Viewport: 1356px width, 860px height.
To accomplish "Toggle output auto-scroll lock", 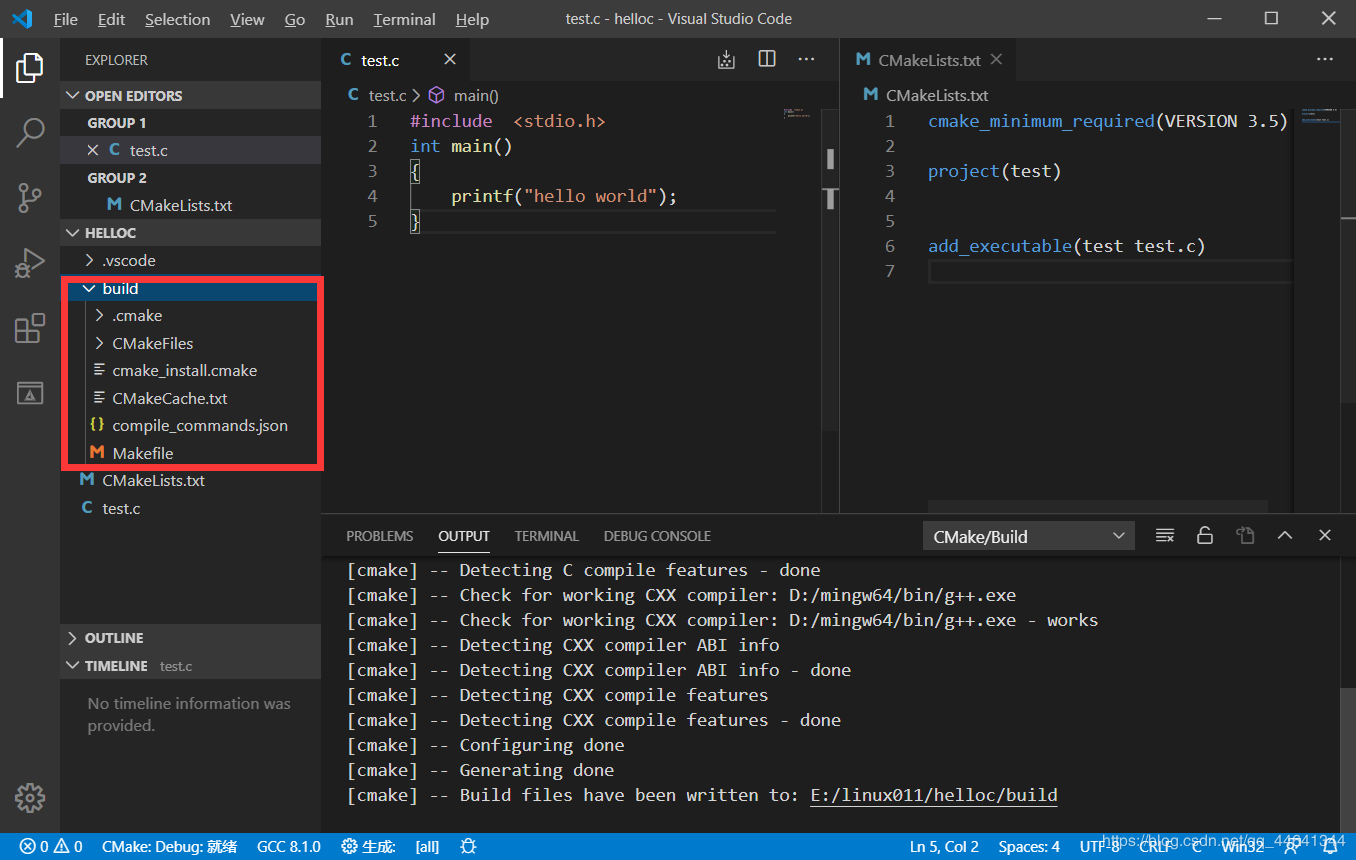I will [1204, 535].
